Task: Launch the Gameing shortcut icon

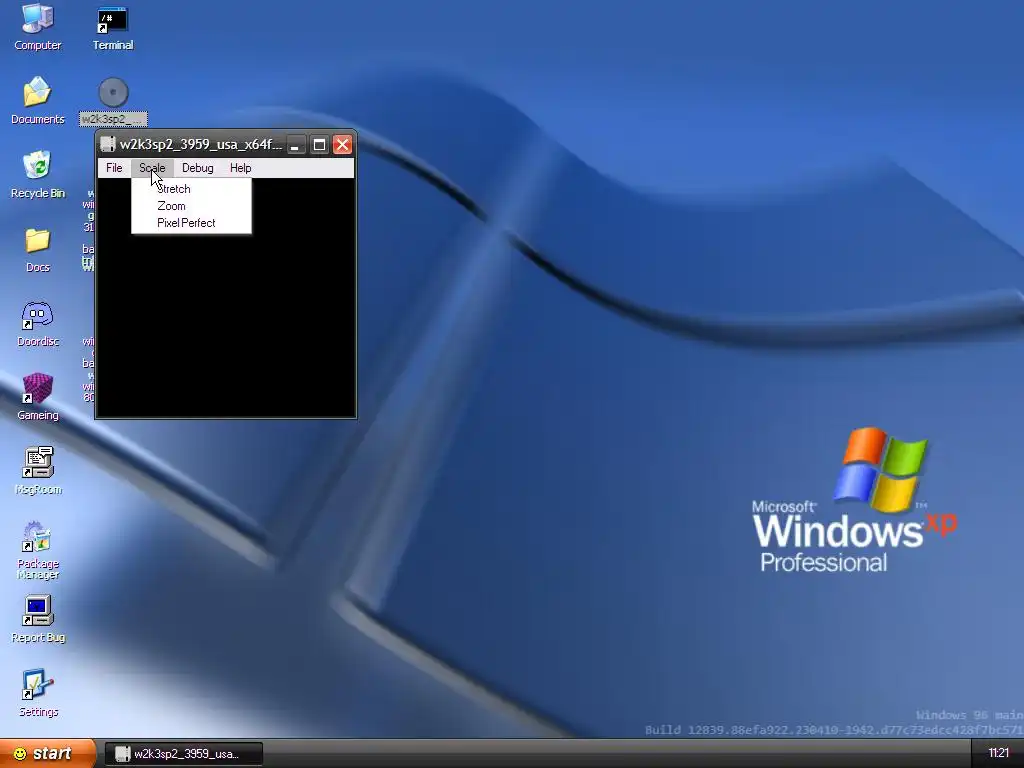Action: tap(37, 397)
